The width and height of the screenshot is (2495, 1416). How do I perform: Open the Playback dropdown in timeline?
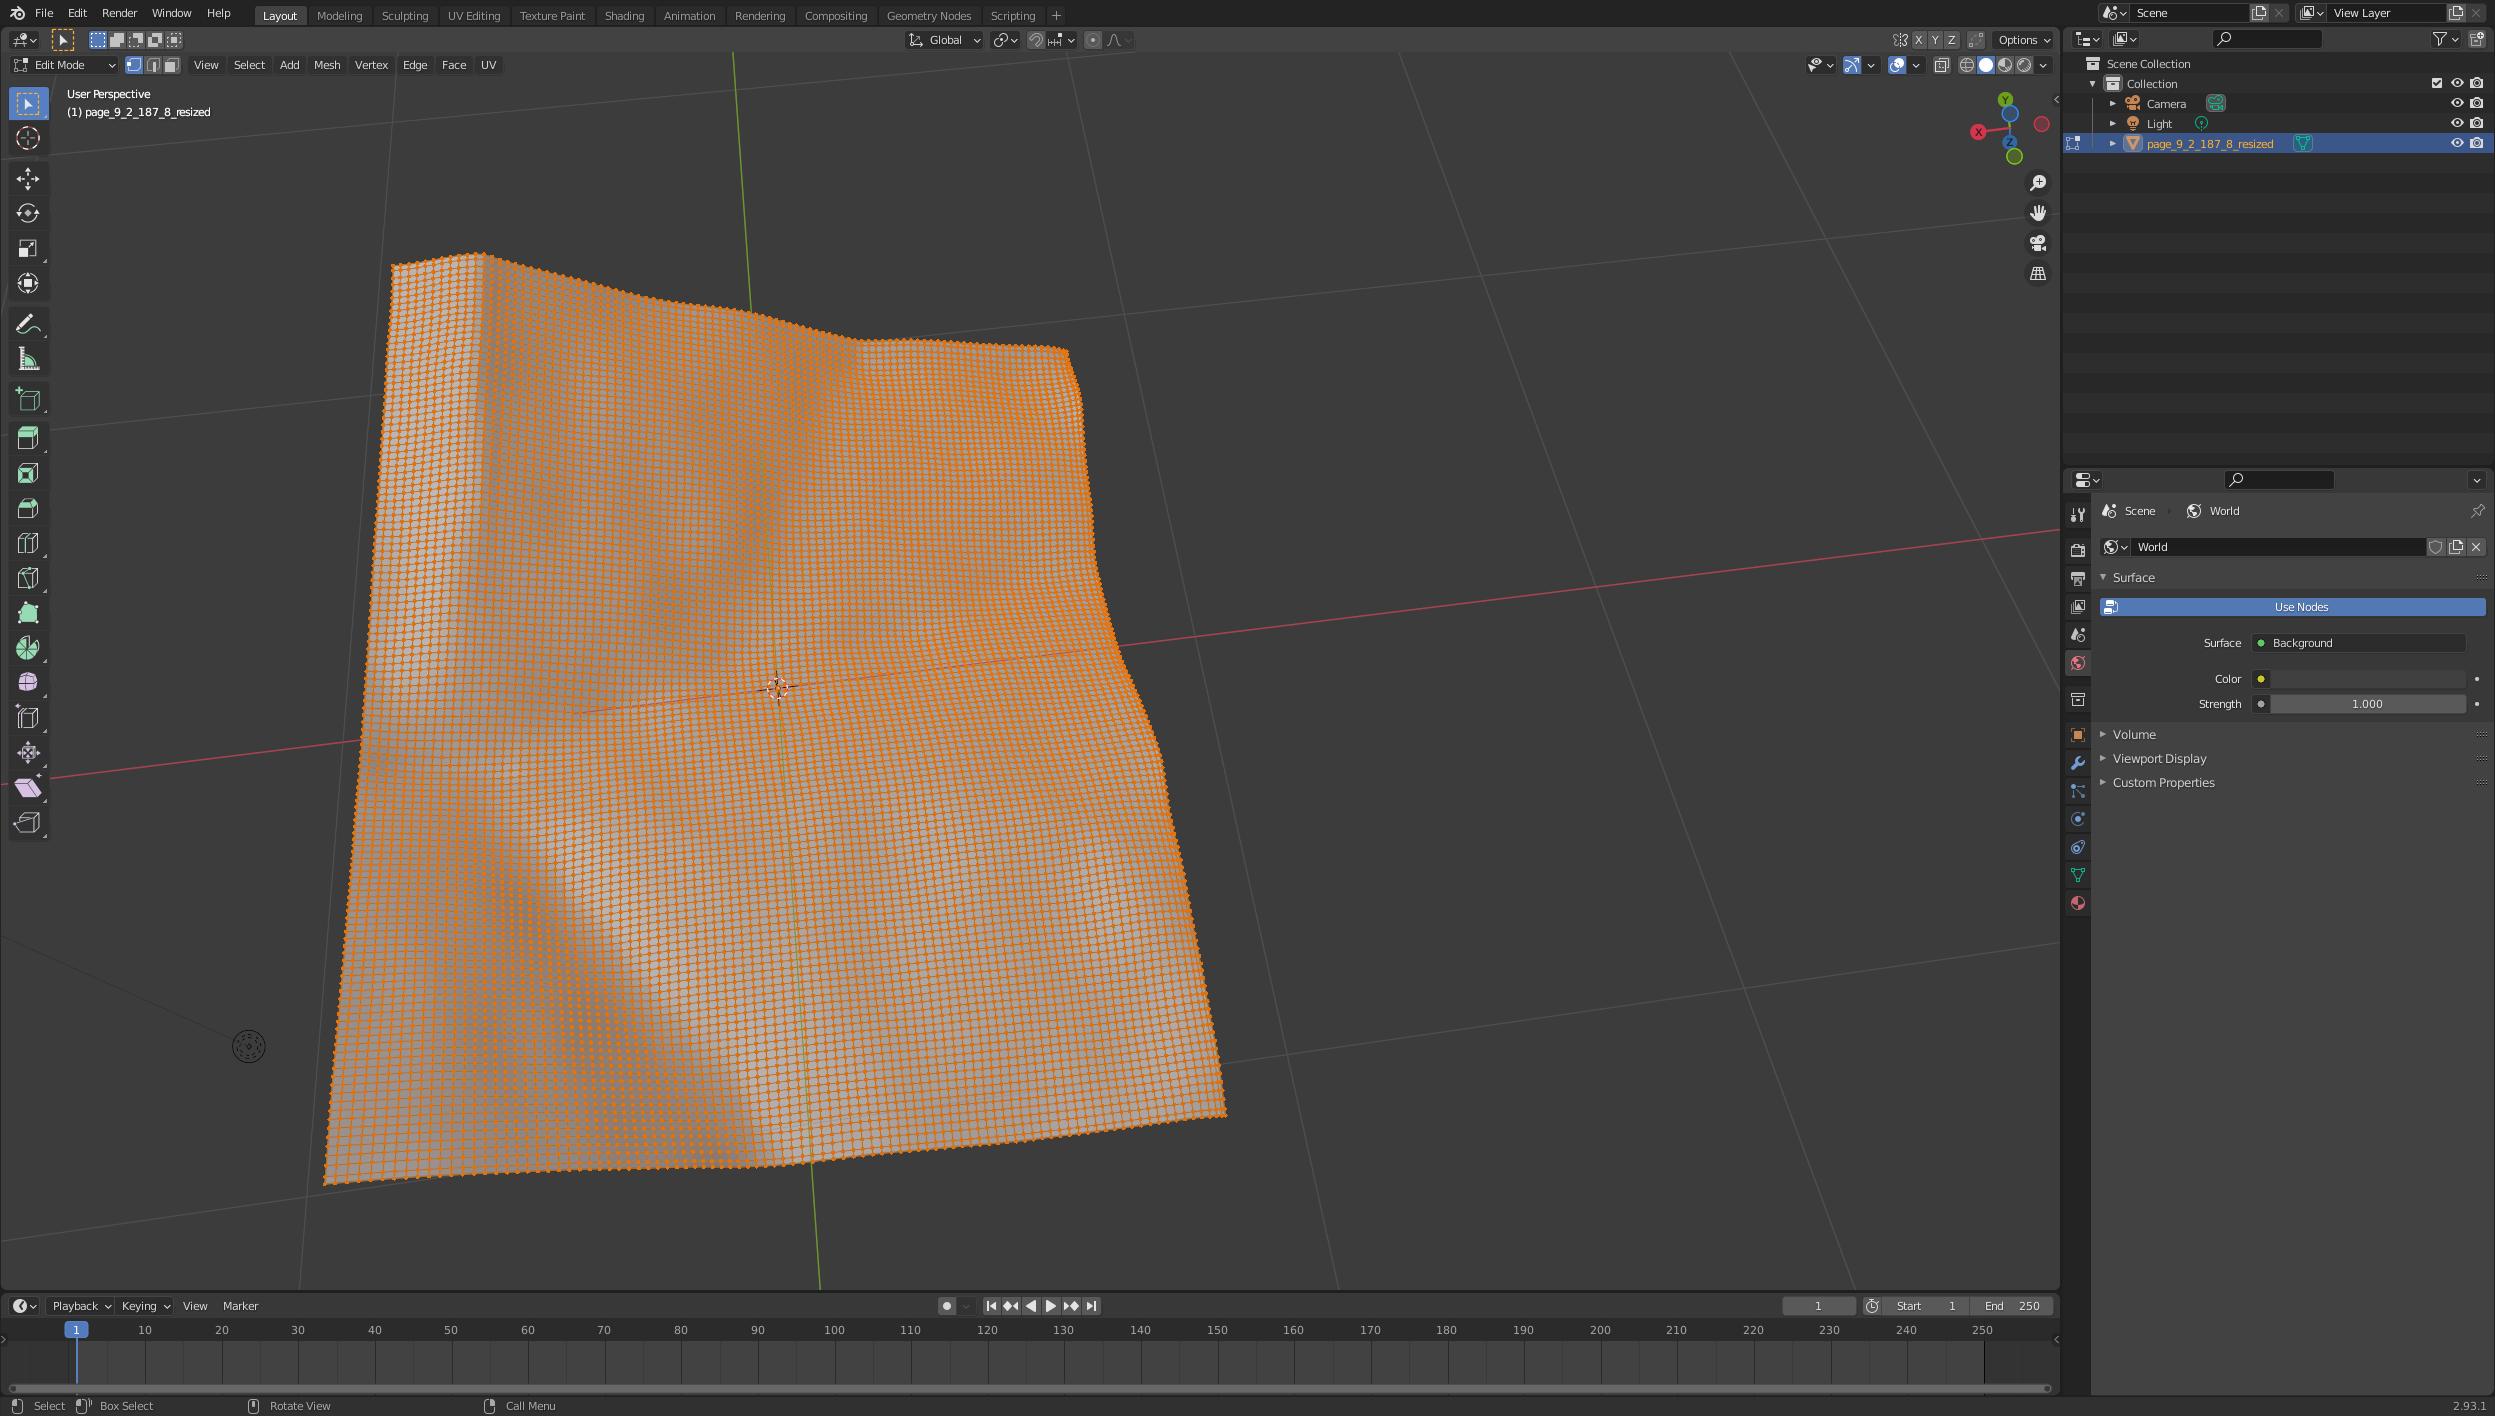(x=81, y=1306)
